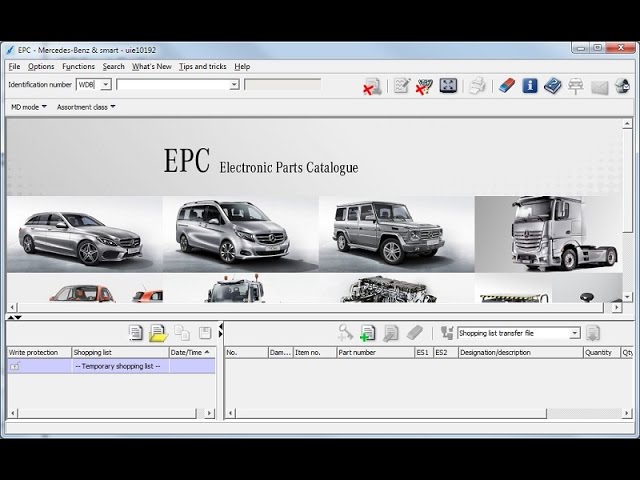Click the printer icon
Viewport: 640px width, 480px height.
click(x=477, y=86)
